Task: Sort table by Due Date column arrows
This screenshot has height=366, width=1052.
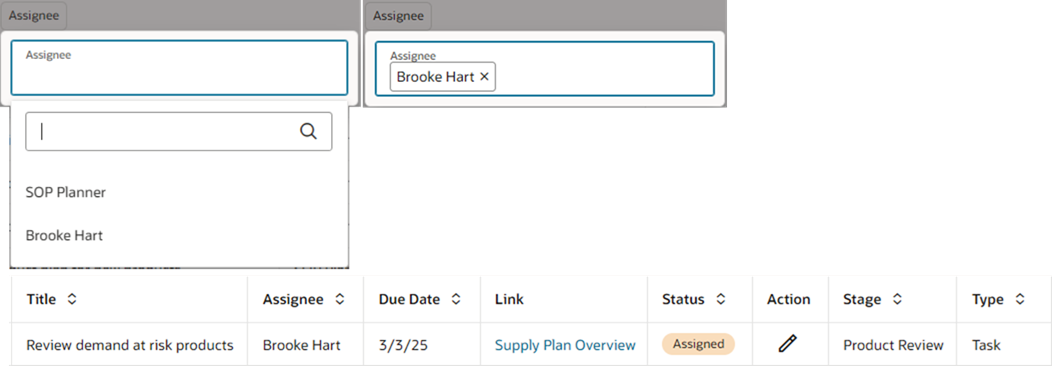Action: click(x=456, y=300)
